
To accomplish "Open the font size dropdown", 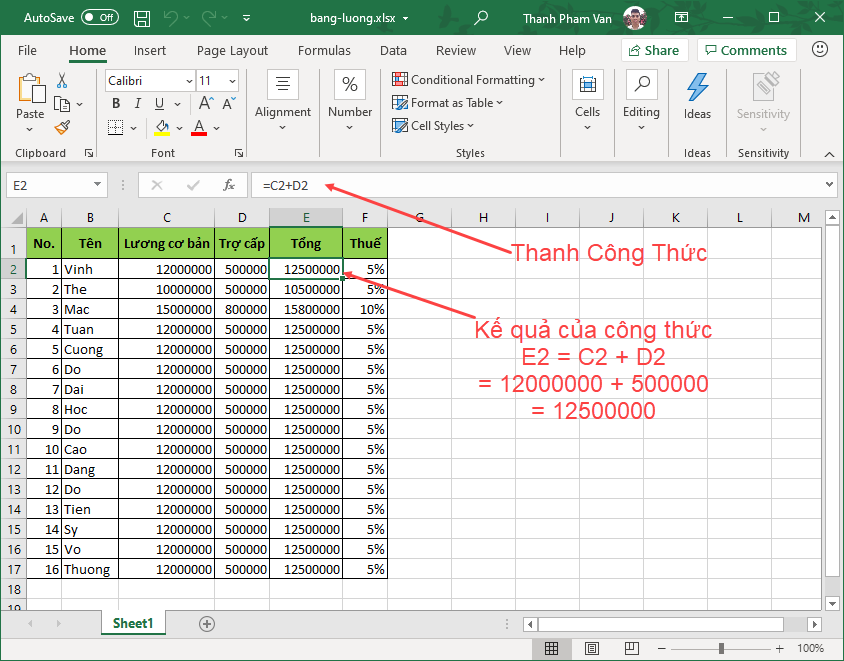I will click(232, 81).
